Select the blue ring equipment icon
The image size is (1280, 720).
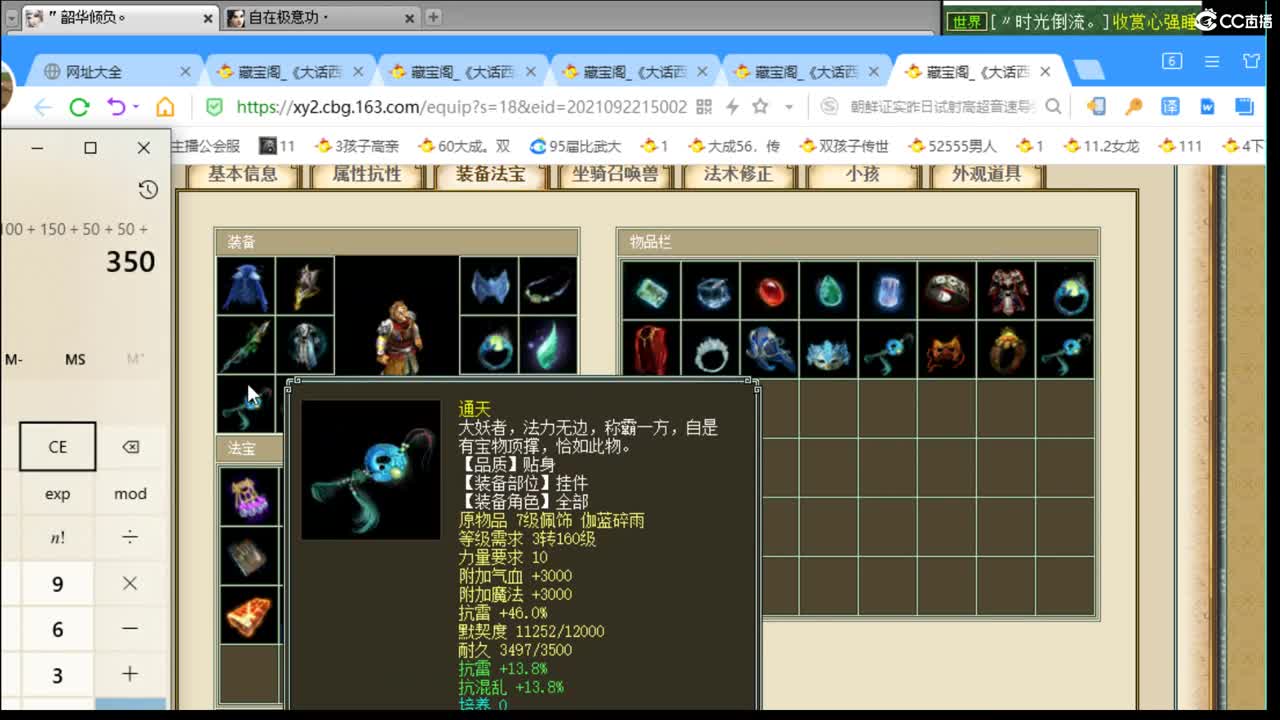coord(489,345)
